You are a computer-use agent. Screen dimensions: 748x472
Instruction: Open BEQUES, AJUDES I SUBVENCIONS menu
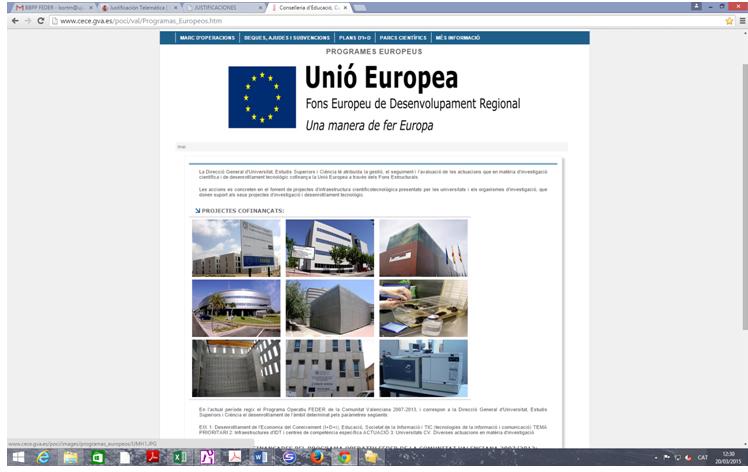tap(287, 38)
